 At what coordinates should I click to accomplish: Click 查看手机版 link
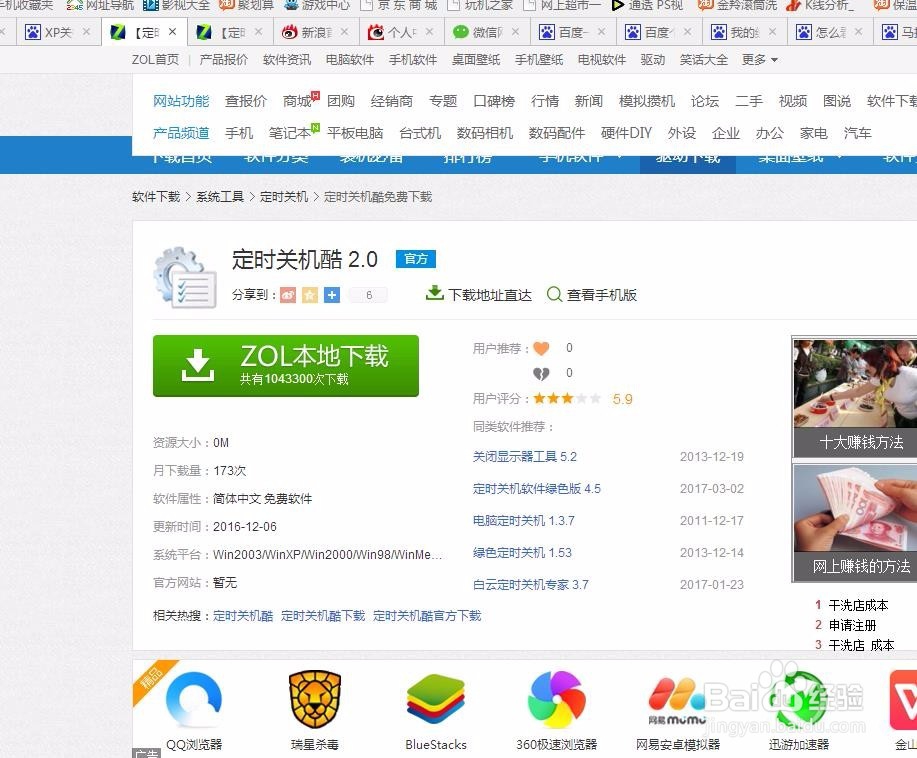pyautogui.click(x=602, y=295)
